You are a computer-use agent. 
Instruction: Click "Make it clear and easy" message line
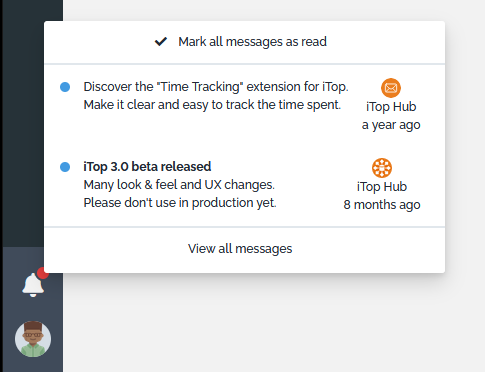(x=212, y=105)
